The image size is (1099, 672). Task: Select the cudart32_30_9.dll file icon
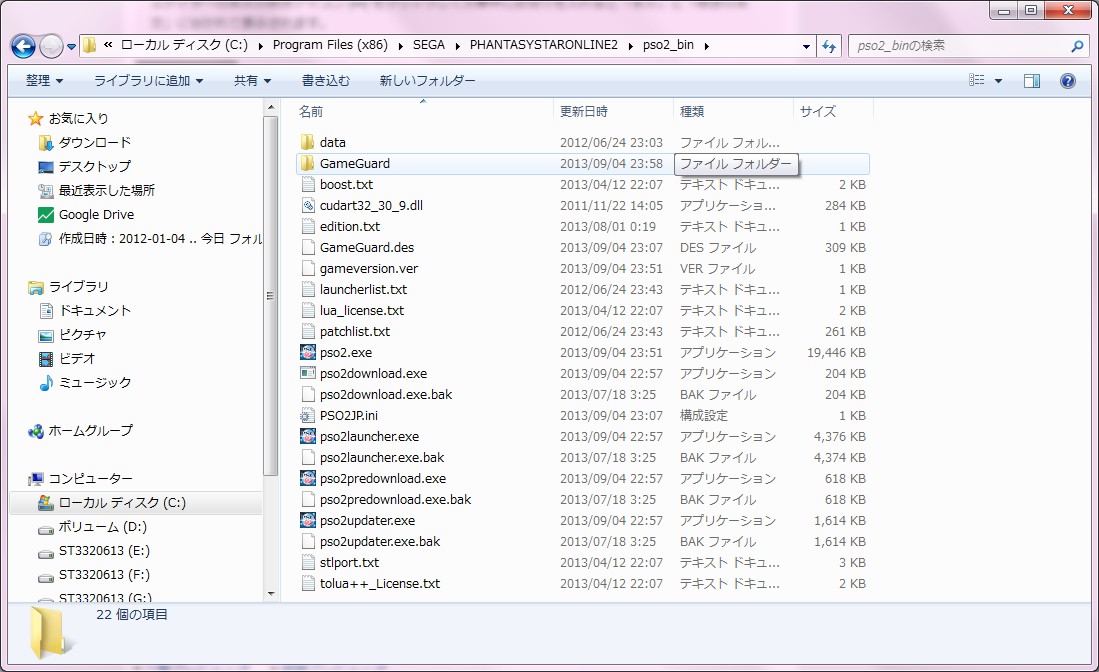[x=307, y=205]
